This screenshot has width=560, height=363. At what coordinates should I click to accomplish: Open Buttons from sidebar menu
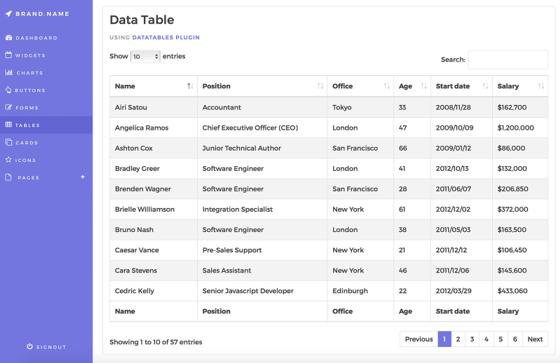click(x=46, y=90)
